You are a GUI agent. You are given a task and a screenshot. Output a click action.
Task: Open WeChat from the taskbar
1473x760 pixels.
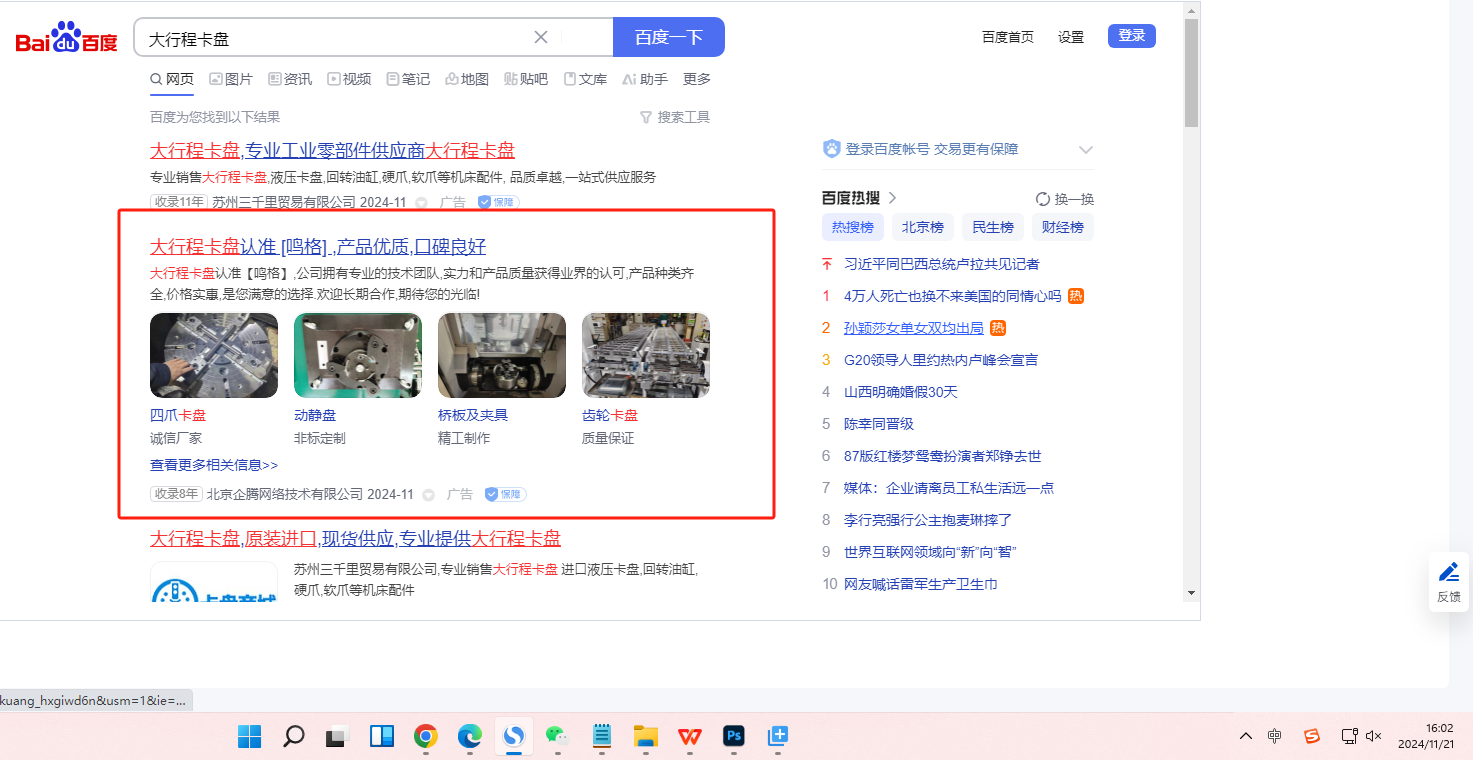tap(556, 737)
